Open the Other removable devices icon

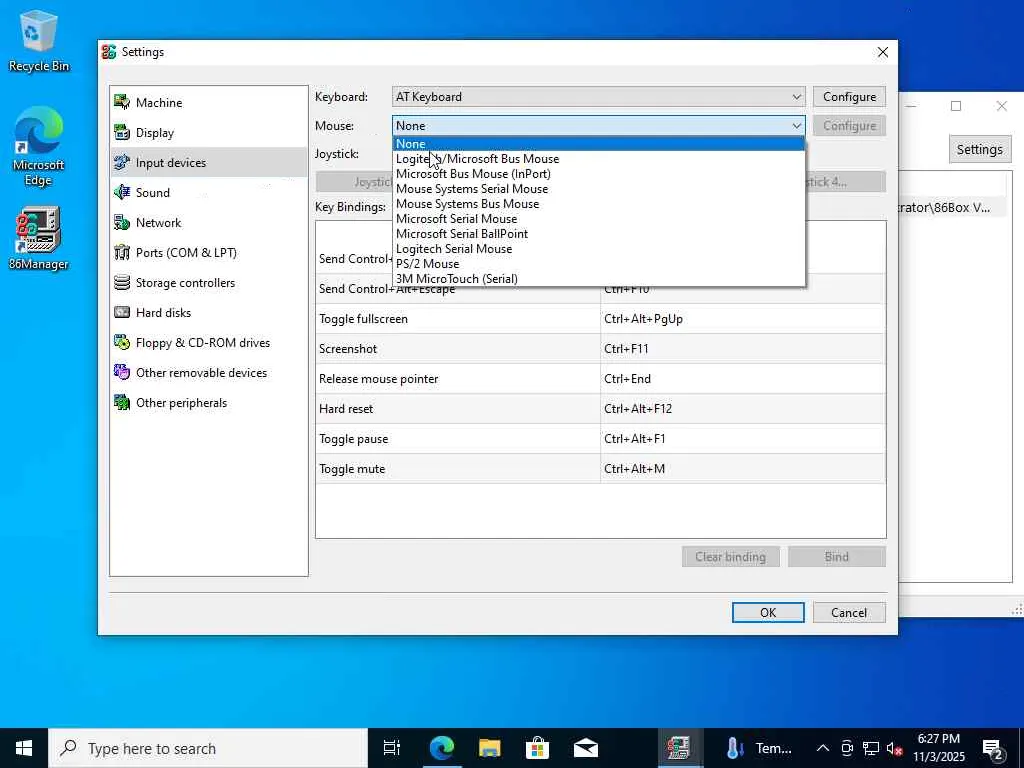122,373
